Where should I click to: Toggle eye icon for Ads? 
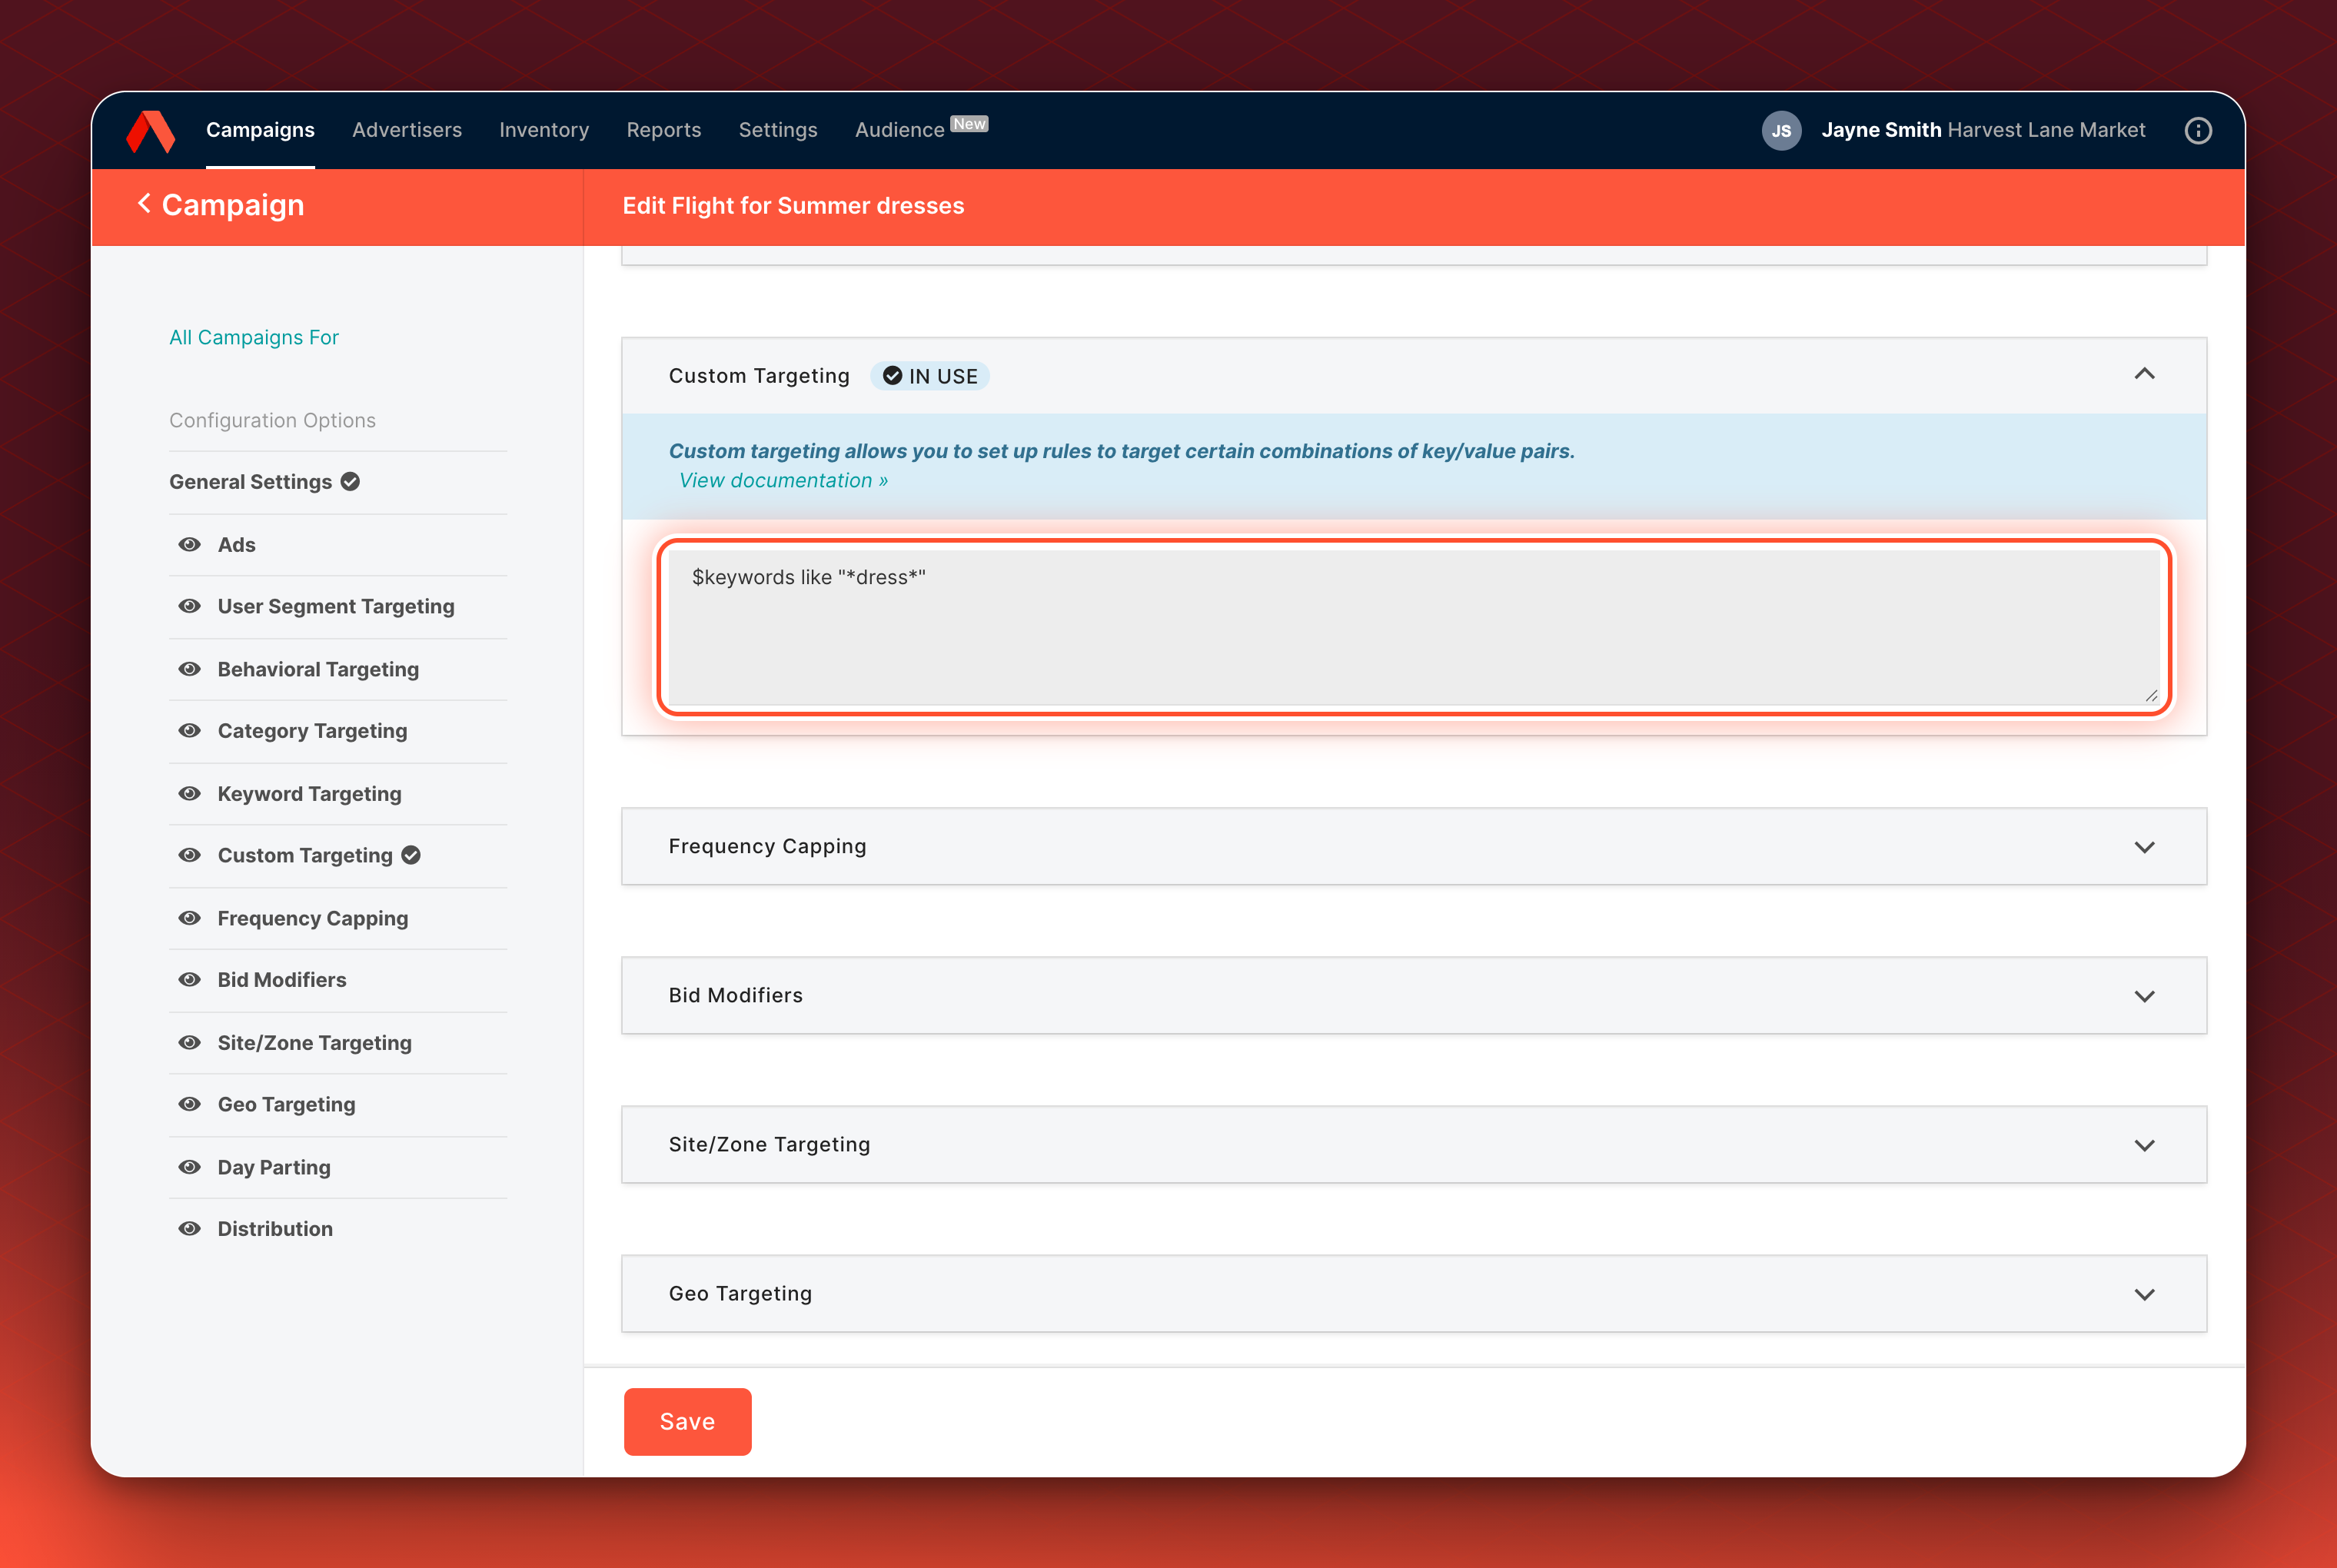(x=189, y=544)
